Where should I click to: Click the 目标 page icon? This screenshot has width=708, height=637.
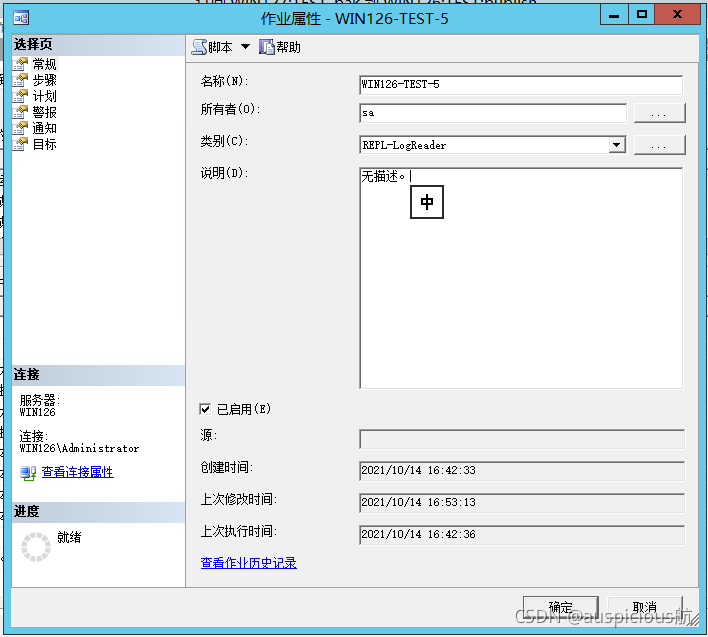pos(20,144)
